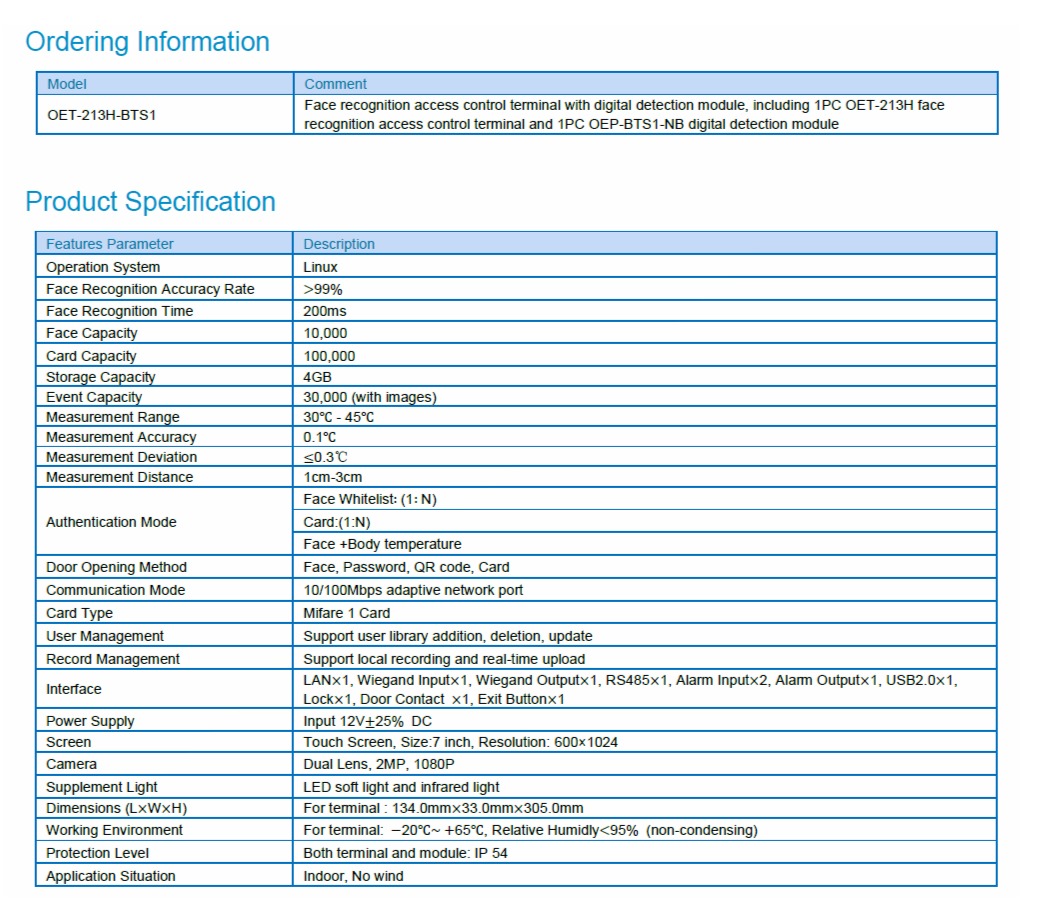
Task: Click the 'Comment' column header
Action: pyautogui.click(x=335, y=84)
